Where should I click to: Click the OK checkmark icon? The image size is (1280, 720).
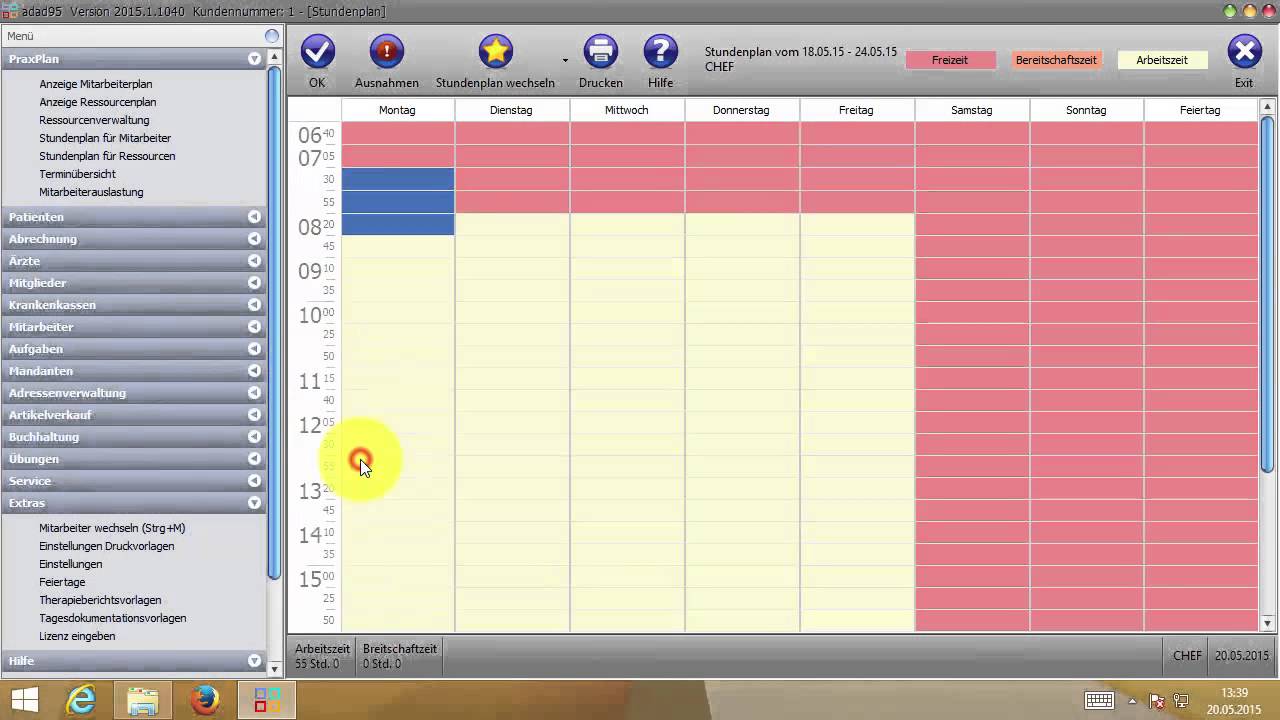tap(317, 51)
